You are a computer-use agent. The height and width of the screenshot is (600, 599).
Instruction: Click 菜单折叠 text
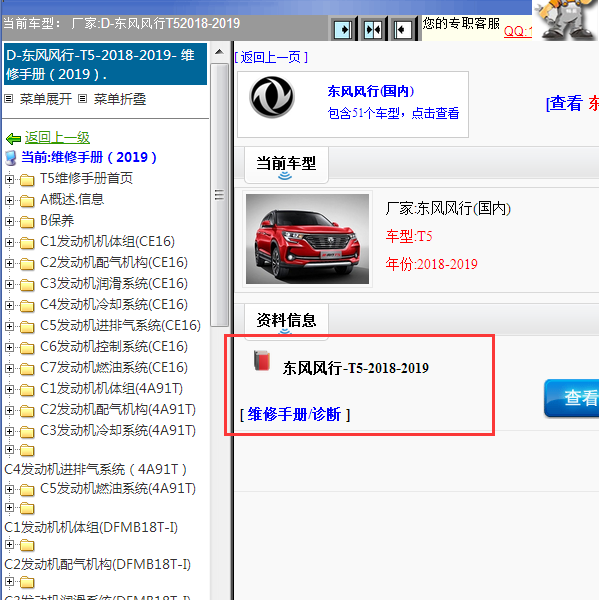point(120,99)
